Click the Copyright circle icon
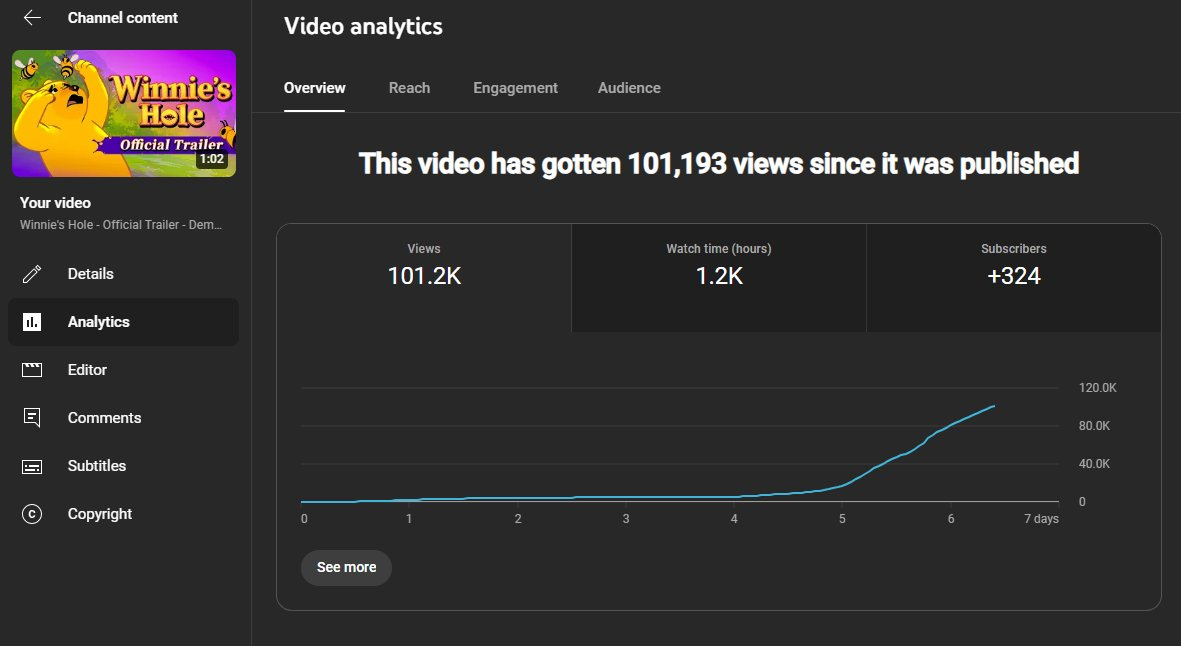 (32, 514)
